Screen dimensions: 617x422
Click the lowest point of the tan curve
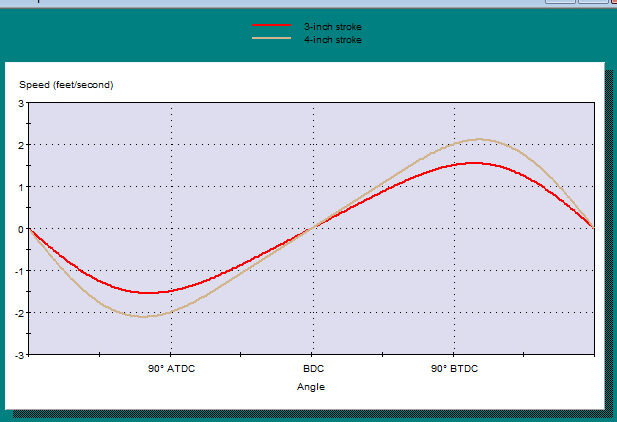tap(146, 317)
